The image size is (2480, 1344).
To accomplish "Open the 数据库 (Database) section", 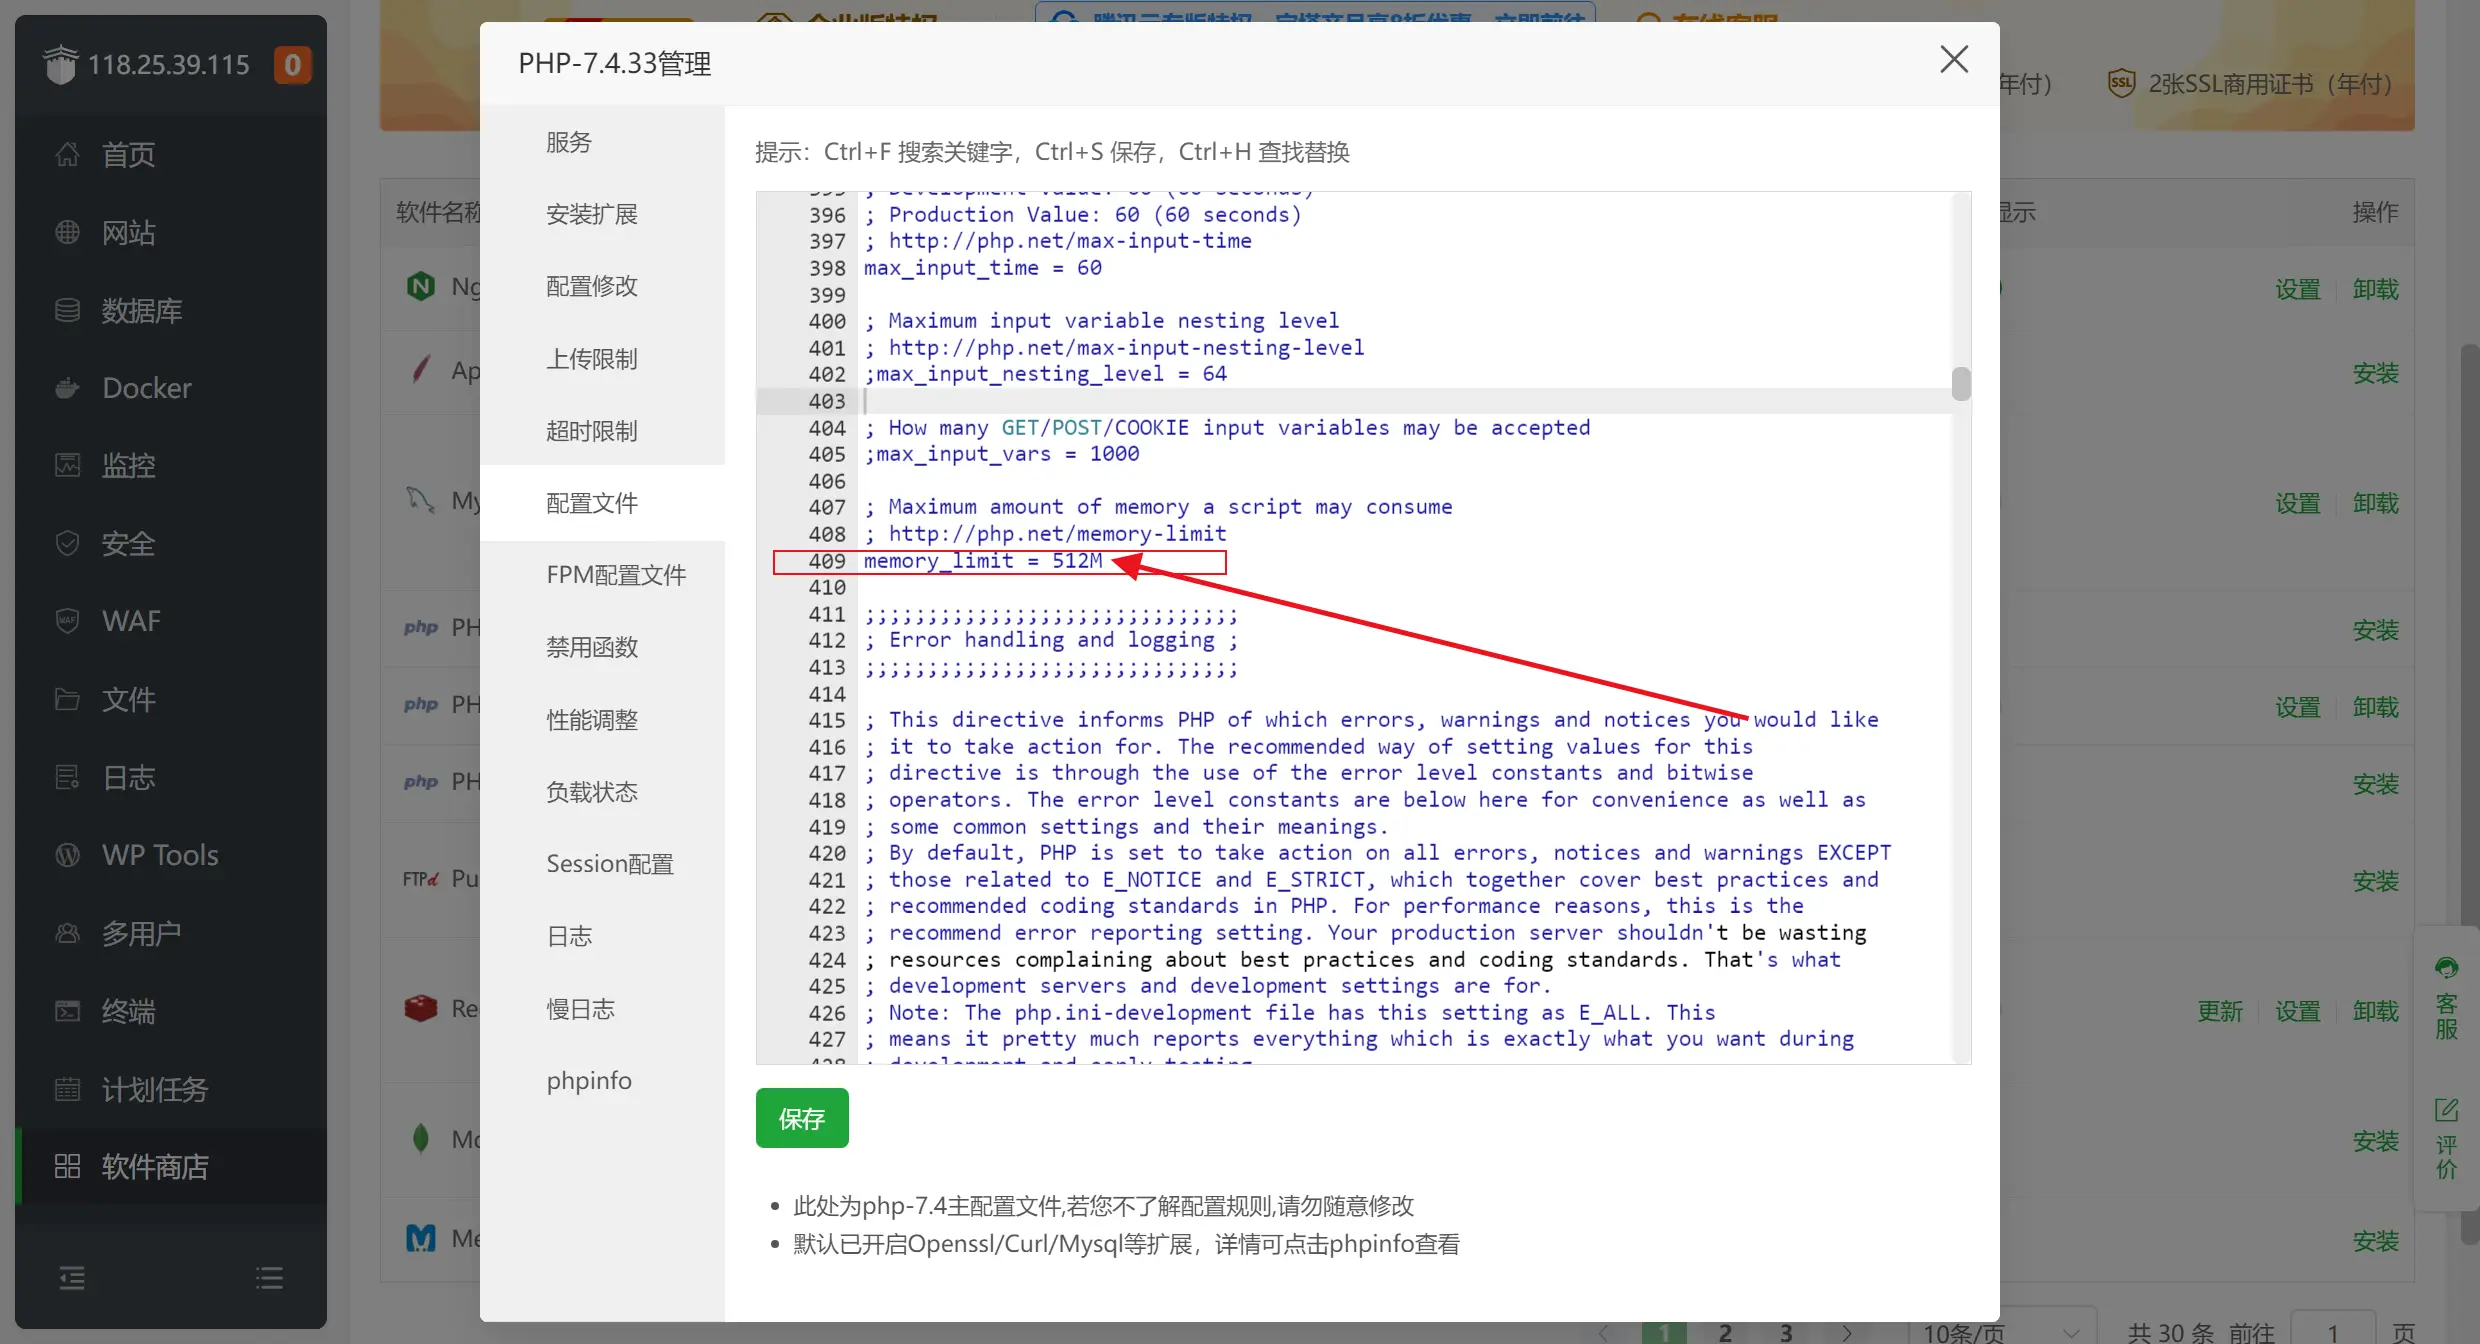I will [x=141, y=310].
